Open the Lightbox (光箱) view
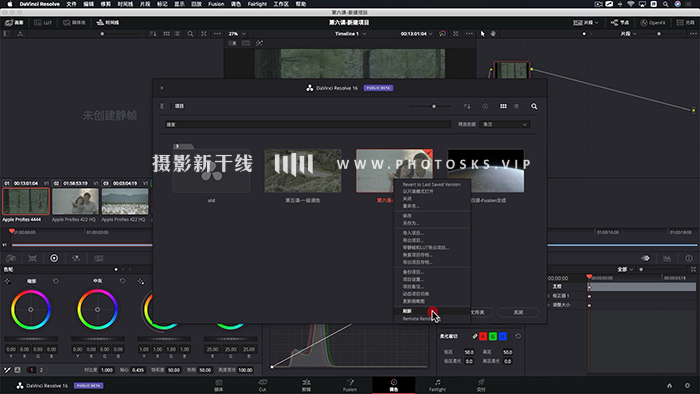Image resolution: width=700 pixels, height=394 pixels. [686, 22]
